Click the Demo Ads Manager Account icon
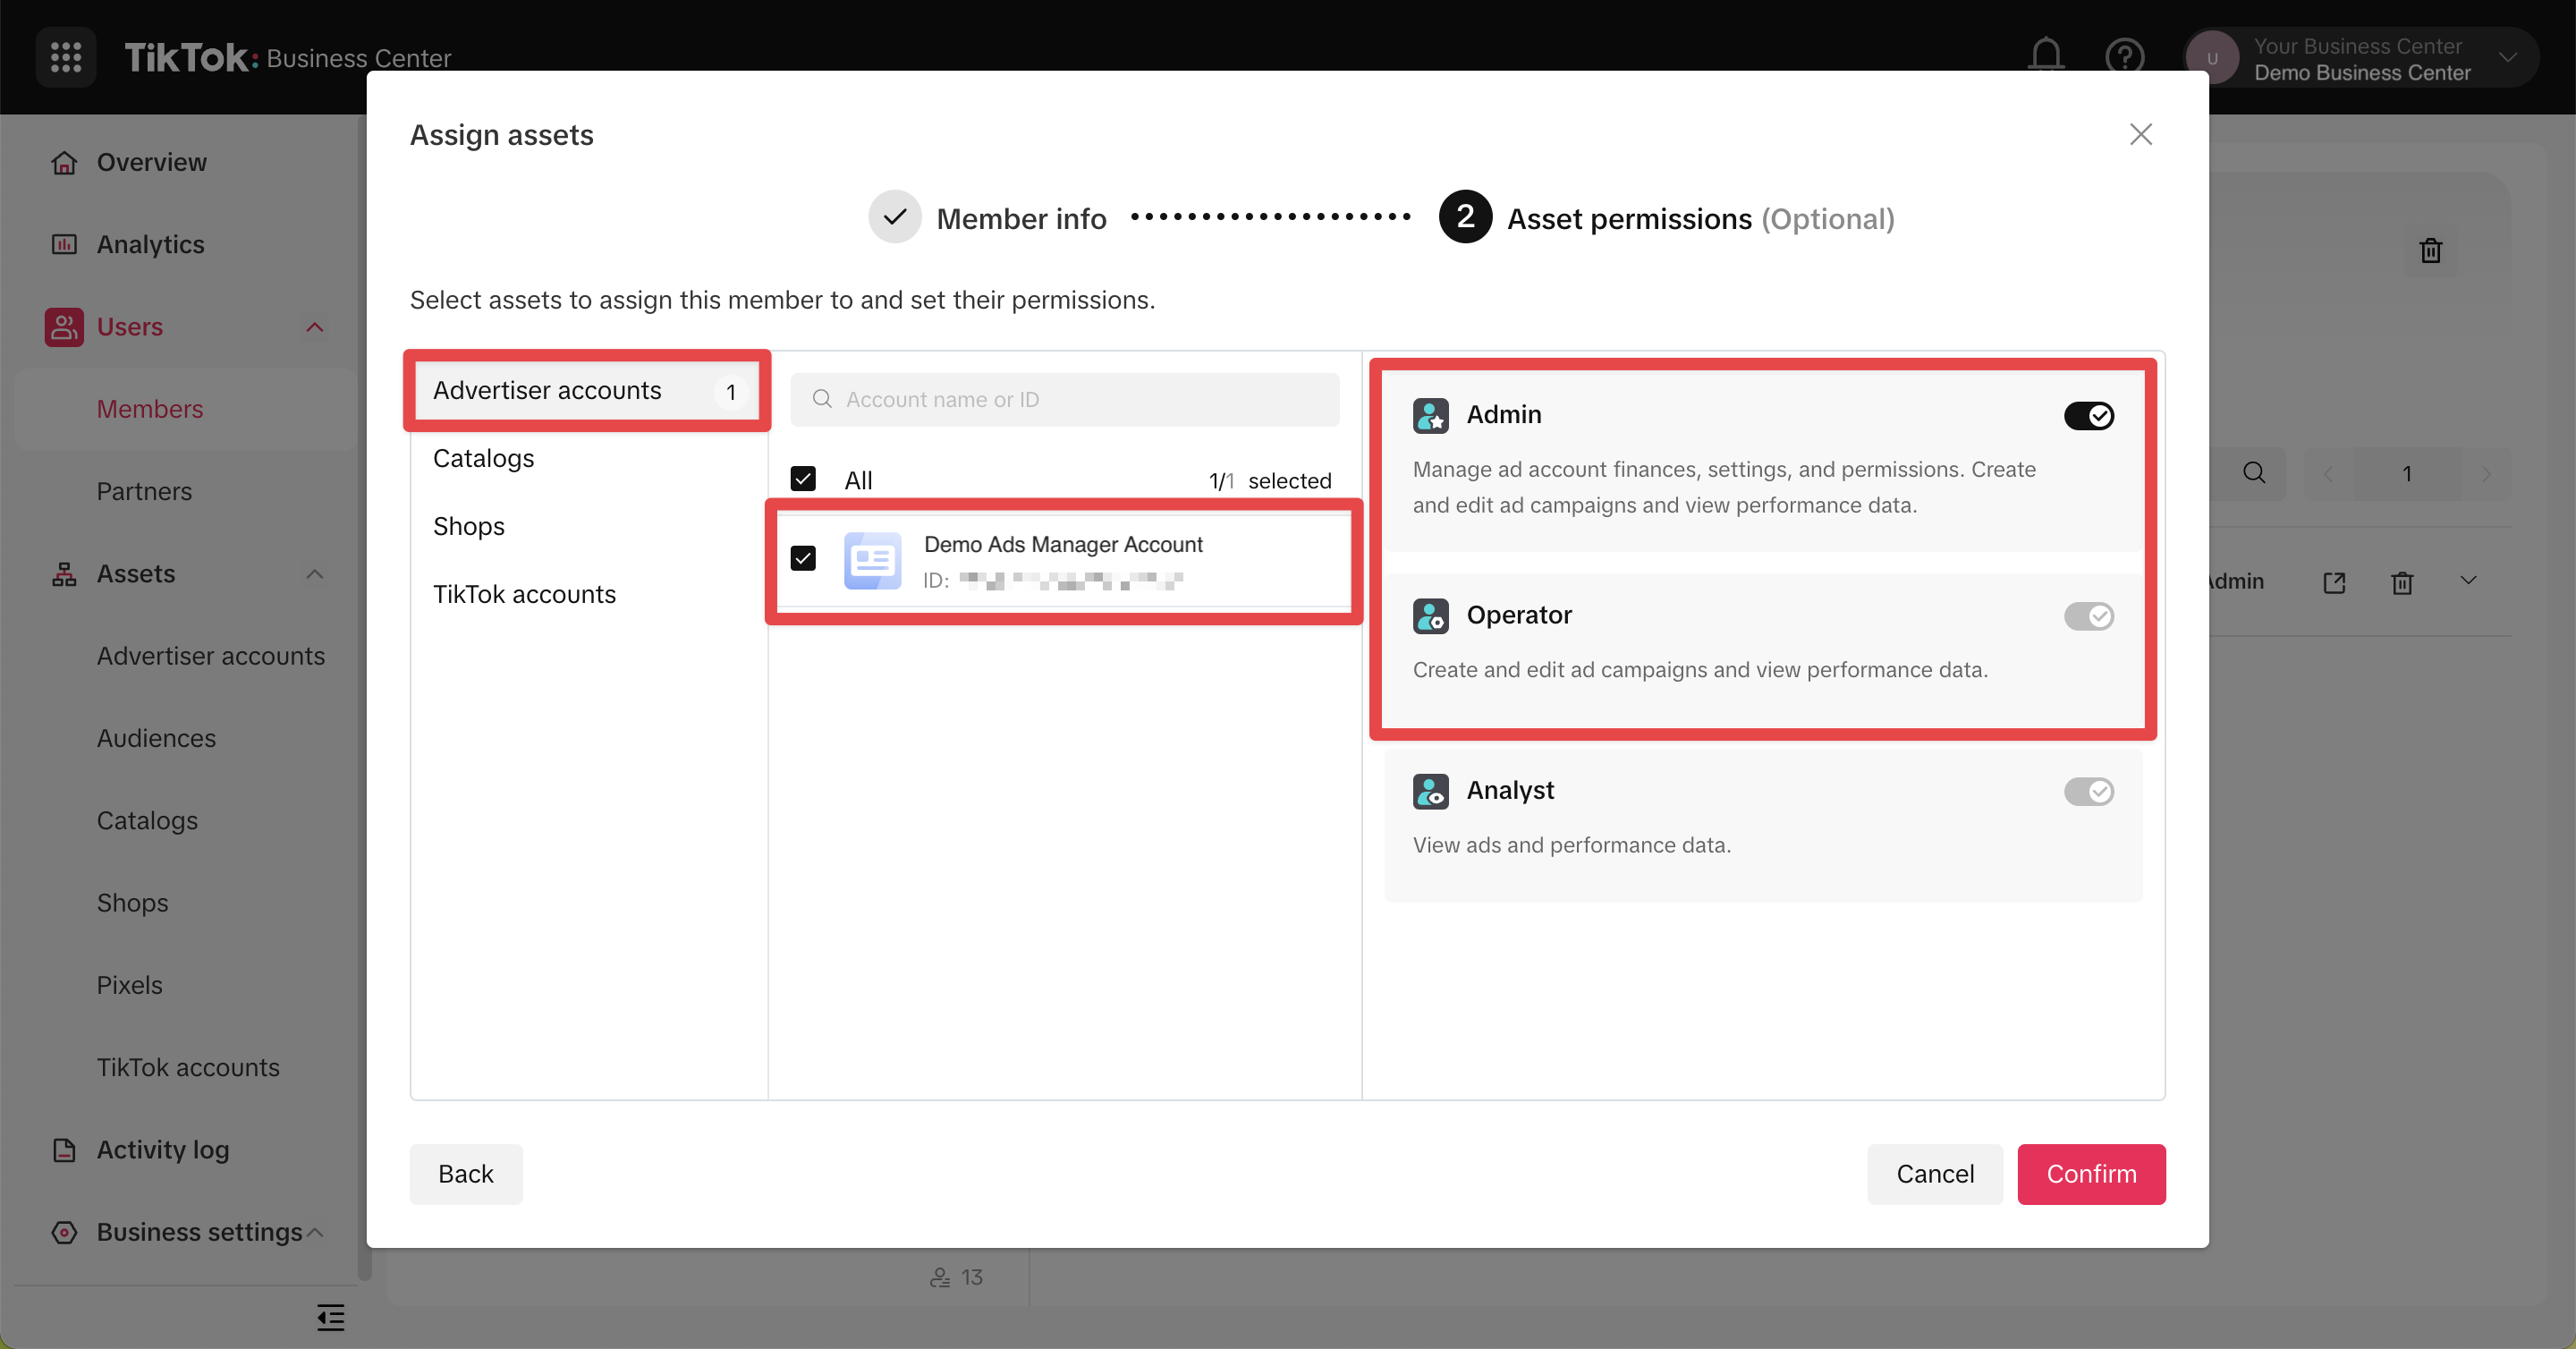 coord(872,561)
